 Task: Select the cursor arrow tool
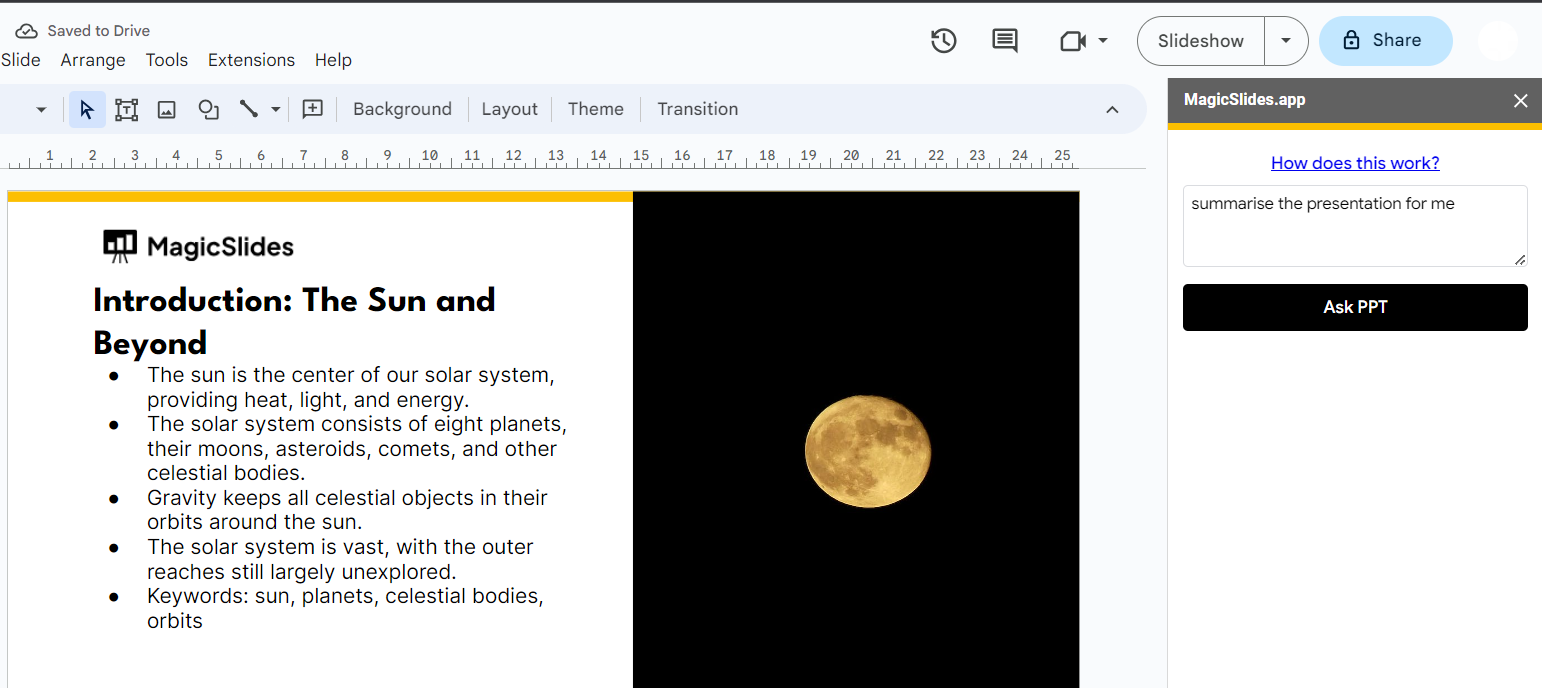(87, 109)
